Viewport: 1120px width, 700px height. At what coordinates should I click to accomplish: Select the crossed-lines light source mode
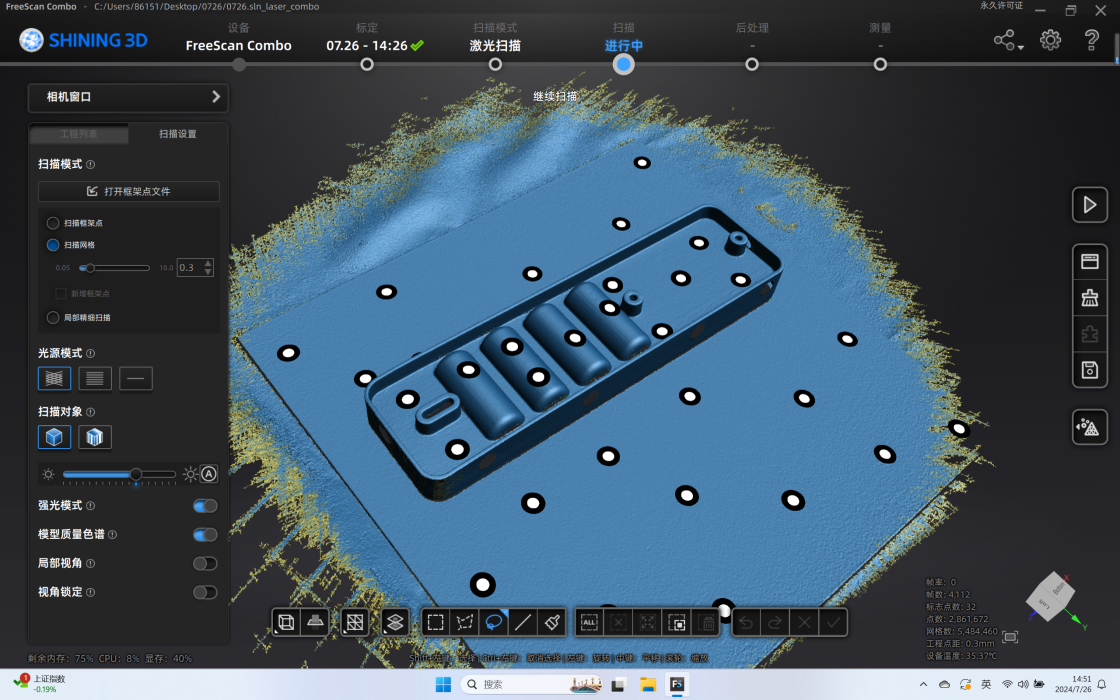(x=54, y=378)
